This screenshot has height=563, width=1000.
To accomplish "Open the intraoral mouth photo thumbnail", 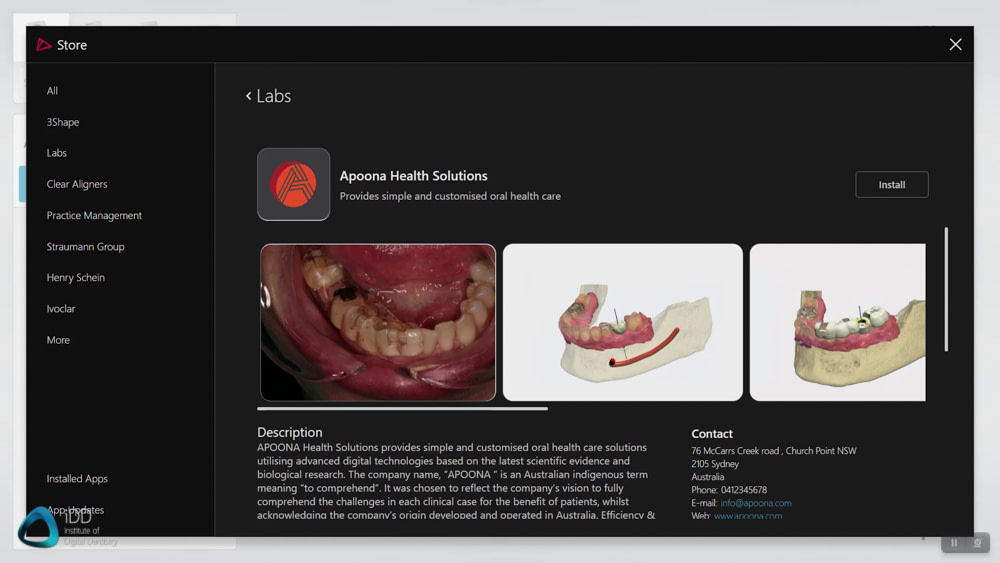I will [x=378, y=323].
